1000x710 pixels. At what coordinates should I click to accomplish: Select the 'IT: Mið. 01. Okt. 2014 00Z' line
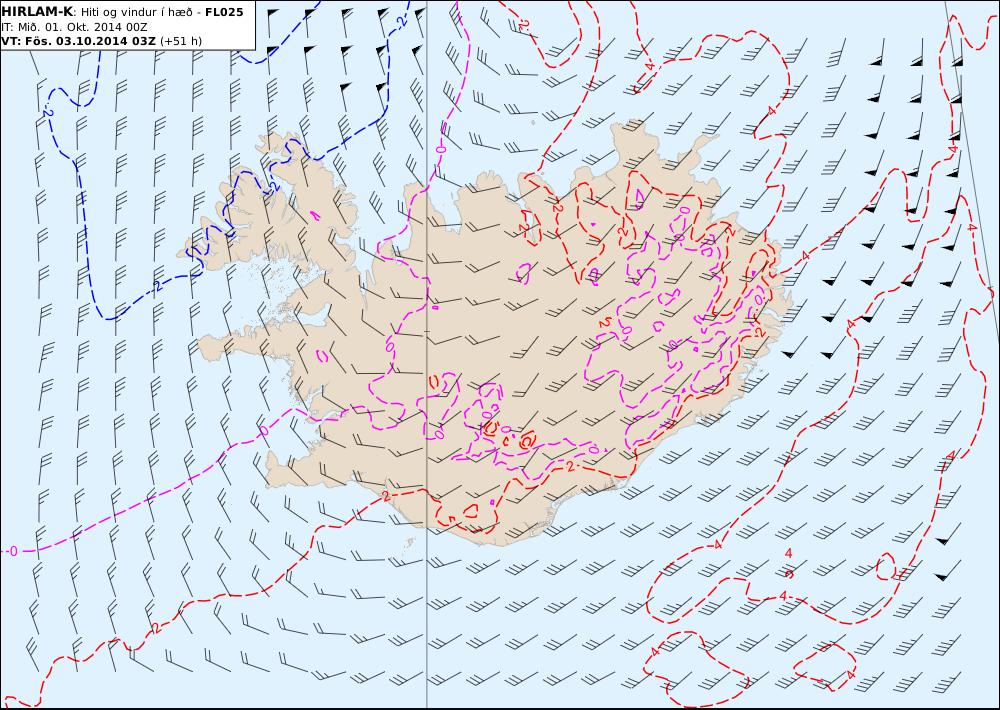[x=74, y=27]
